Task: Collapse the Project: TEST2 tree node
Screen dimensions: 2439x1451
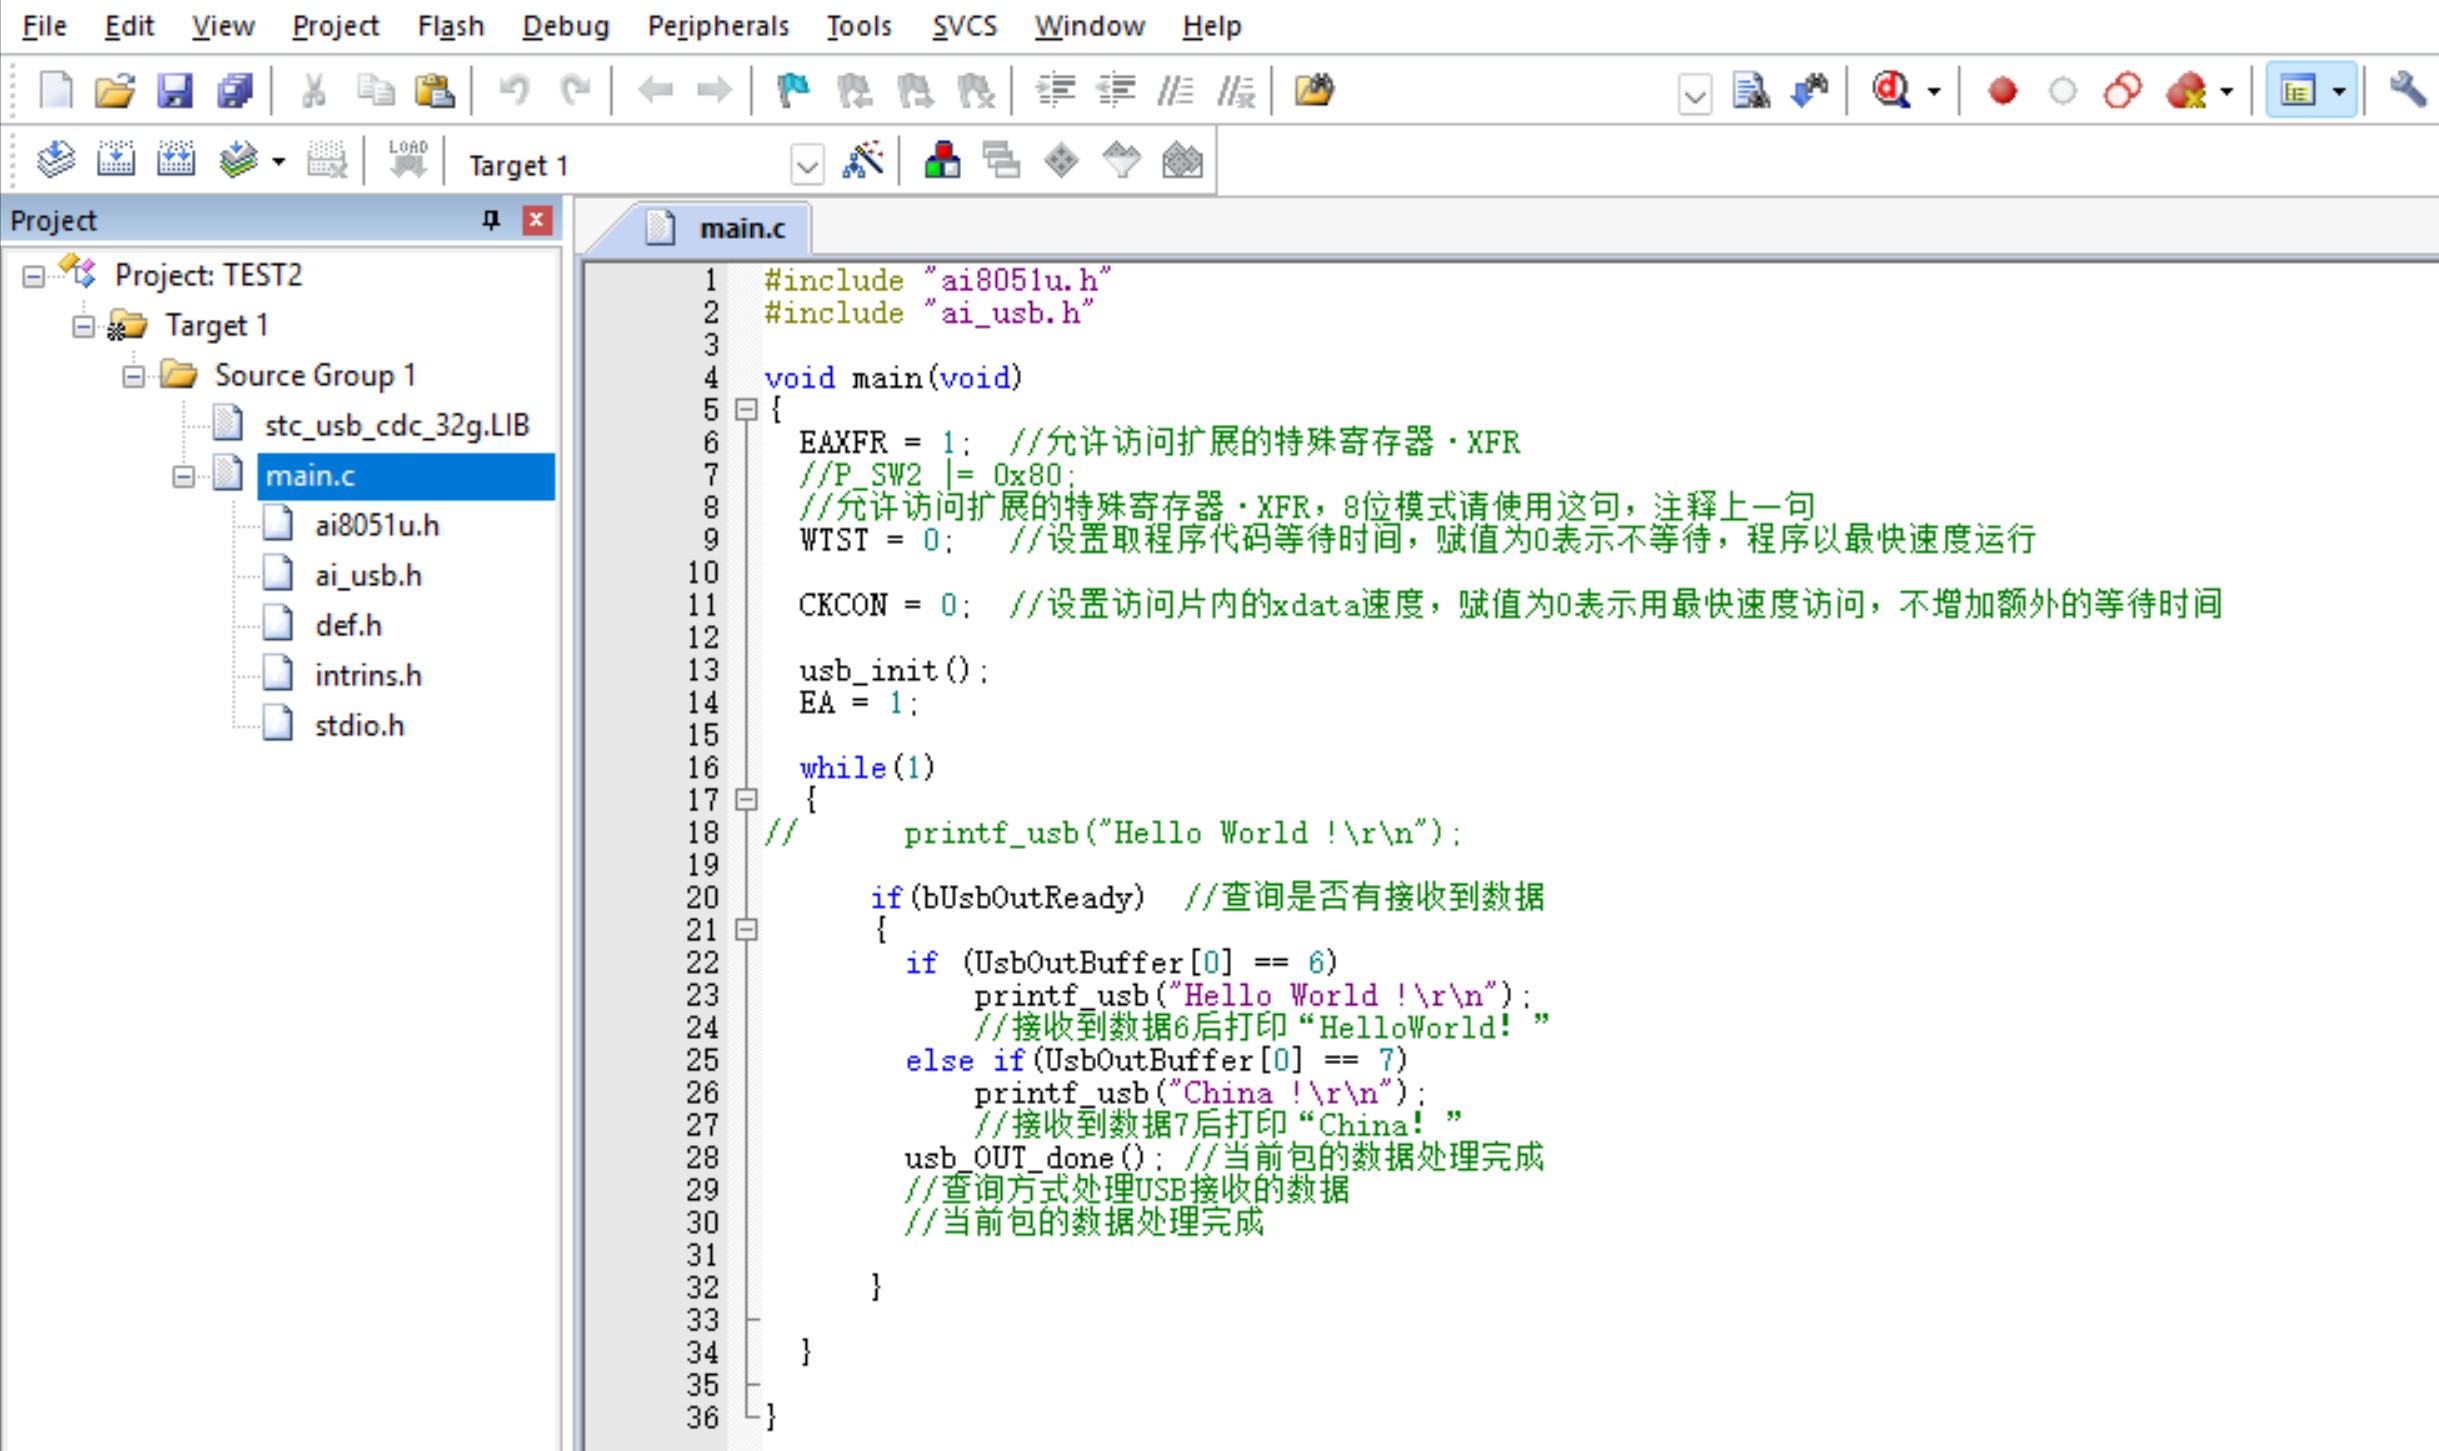Action: pyautogui.click(x=34, y=276)
